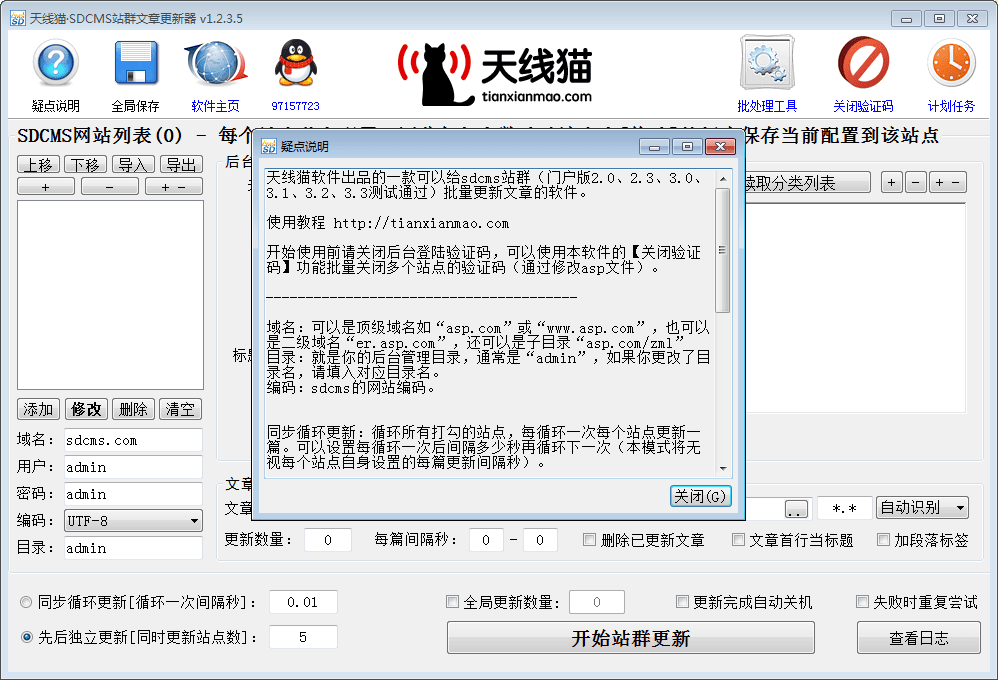Screen dimensions: 998x680
Task: Click 同时更新站点数 field showing 5
Action: [303, 637]
